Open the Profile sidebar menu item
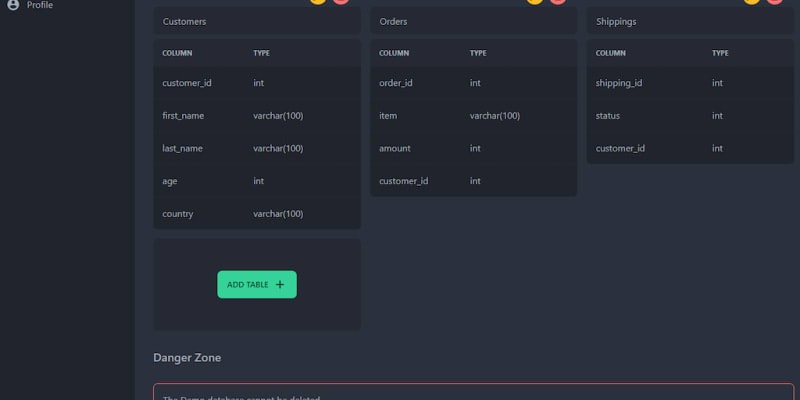 tap(40, 5)
